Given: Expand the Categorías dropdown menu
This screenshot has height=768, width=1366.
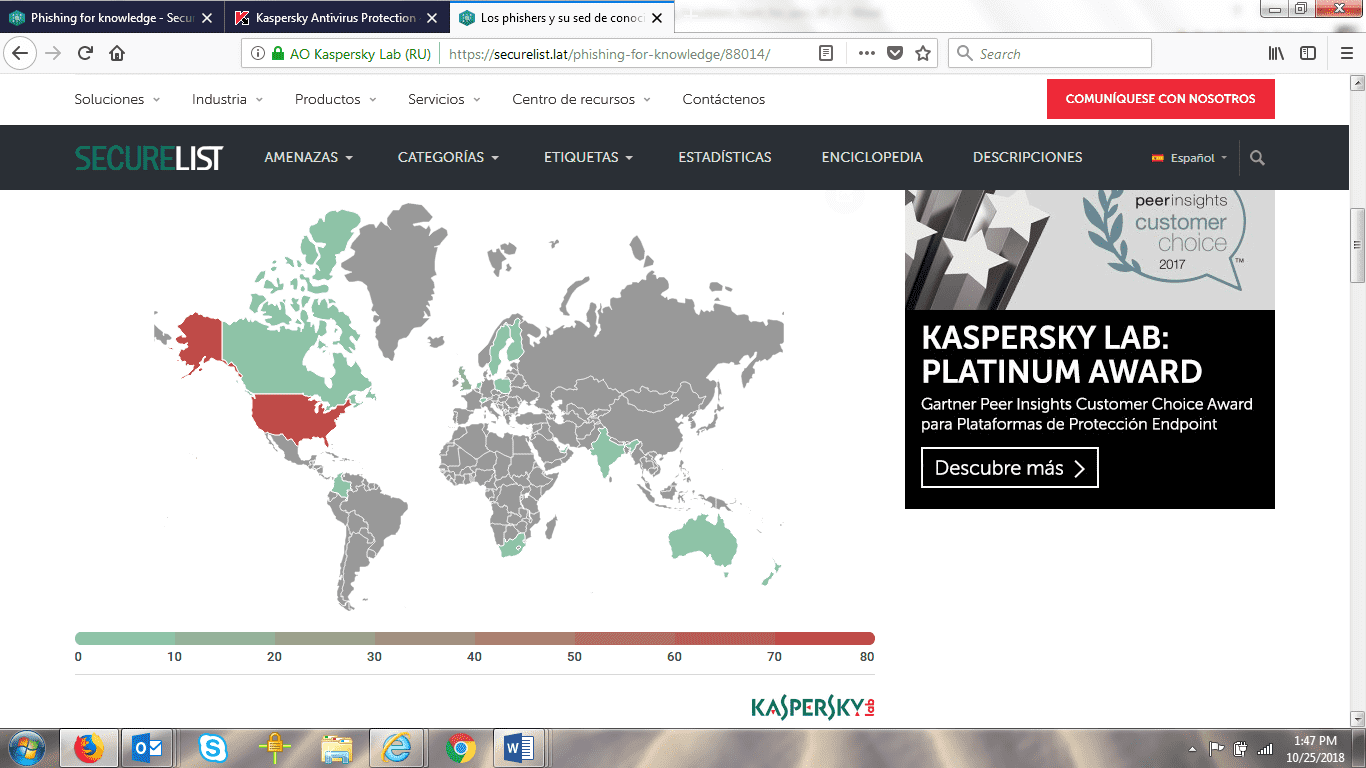Looking at the screenshot, I should click(x=447, y=158).
